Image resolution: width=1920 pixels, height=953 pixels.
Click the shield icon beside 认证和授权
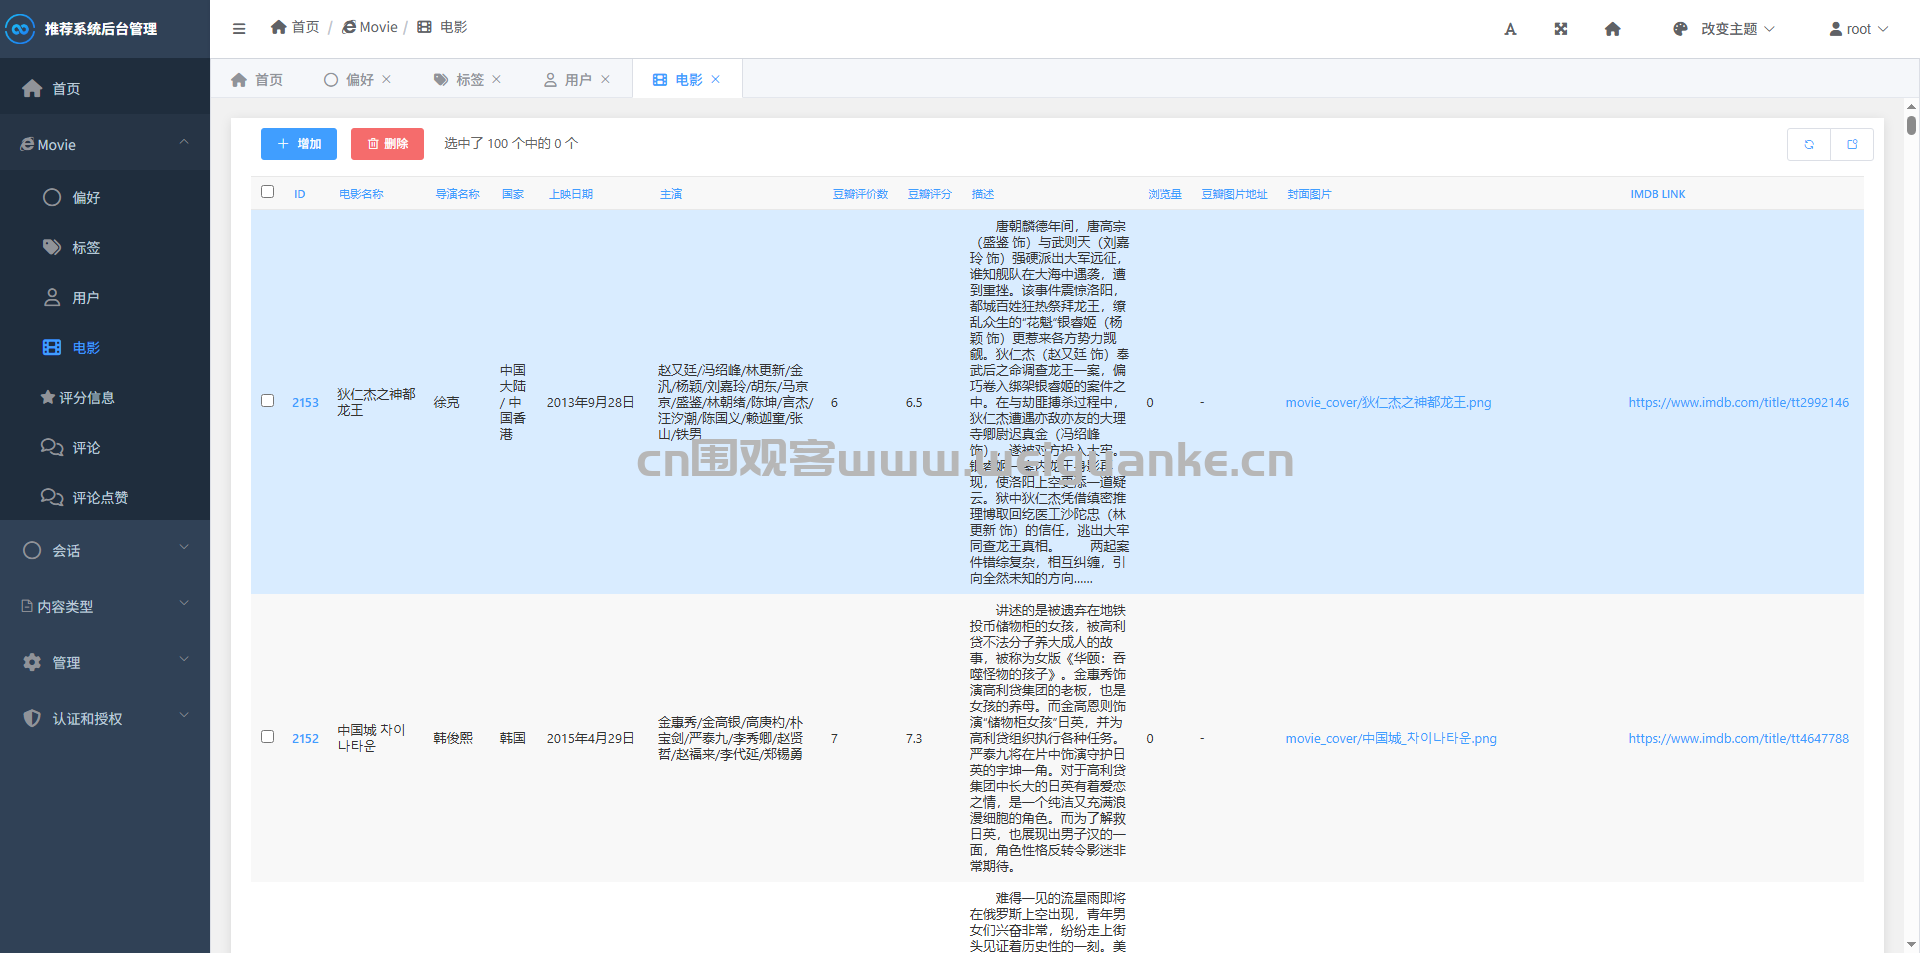pyautogui.click(x=32, y=718)
